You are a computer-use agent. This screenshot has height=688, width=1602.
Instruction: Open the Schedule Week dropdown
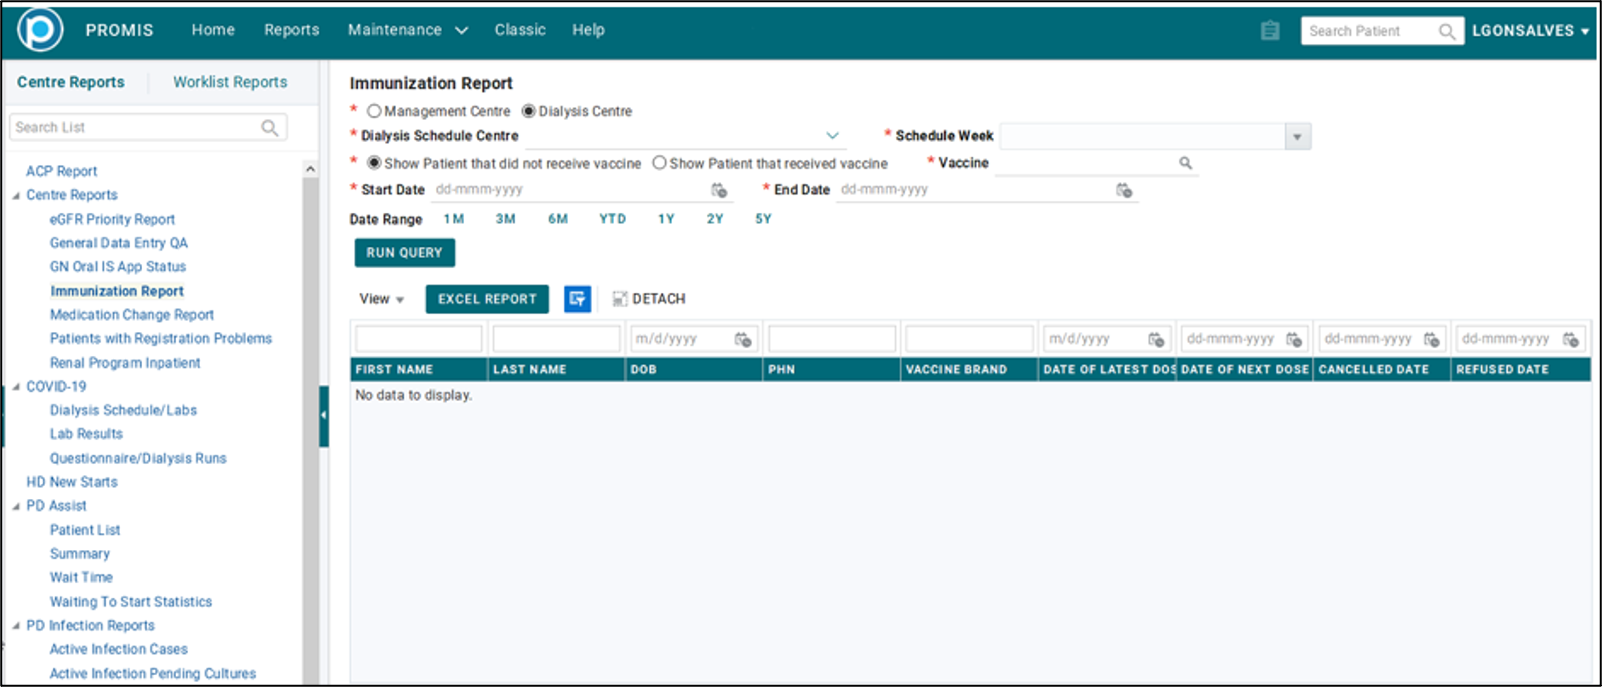point(1297,137)
